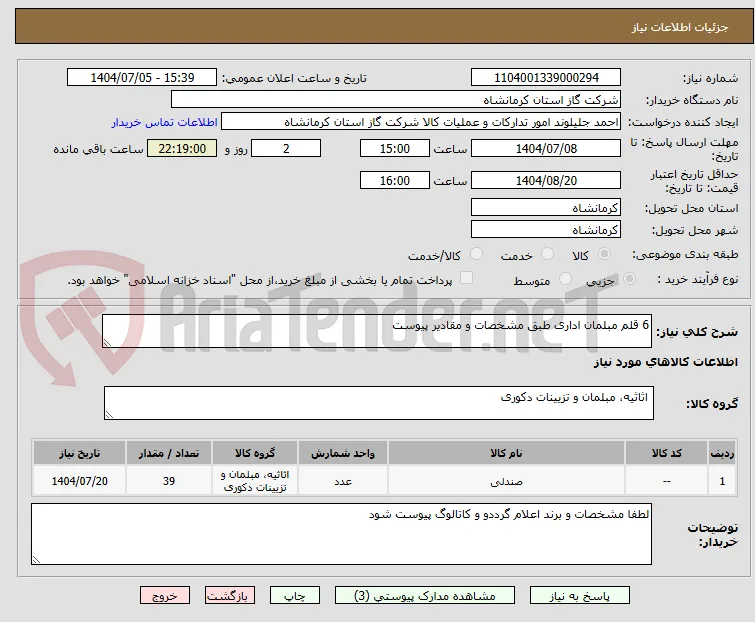Click the تعداد / مقدار column header
The width and height of the screenshot is (755, 622).
click(x=169, y=453)
